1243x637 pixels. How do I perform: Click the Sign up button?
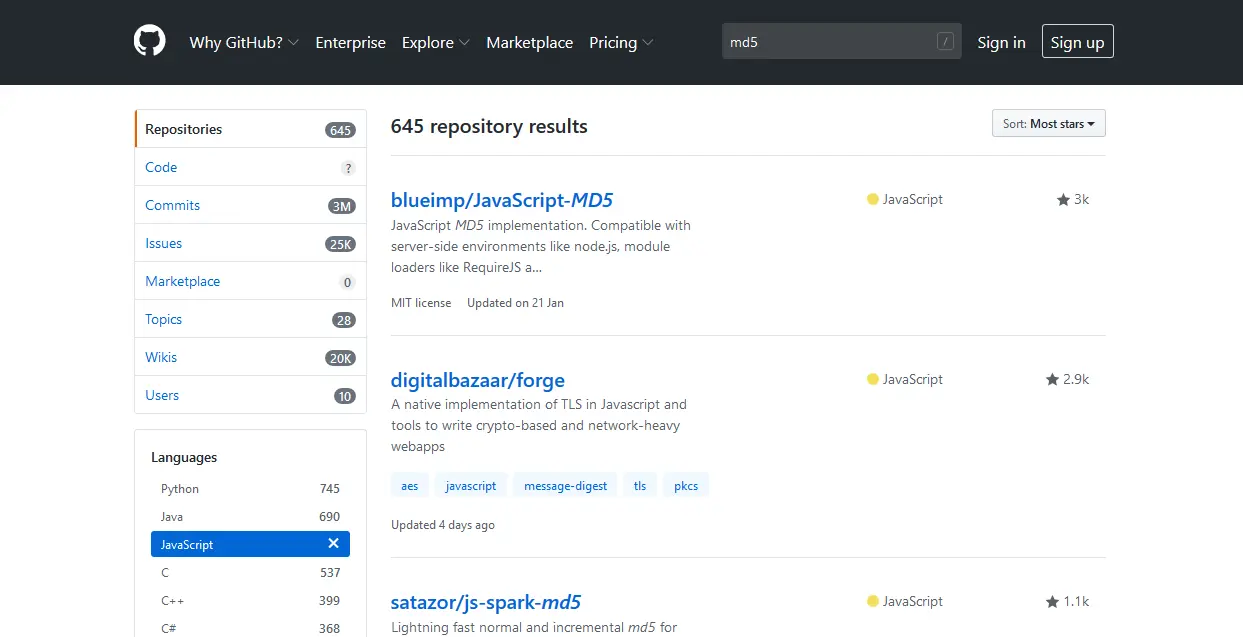[1077, 42]
